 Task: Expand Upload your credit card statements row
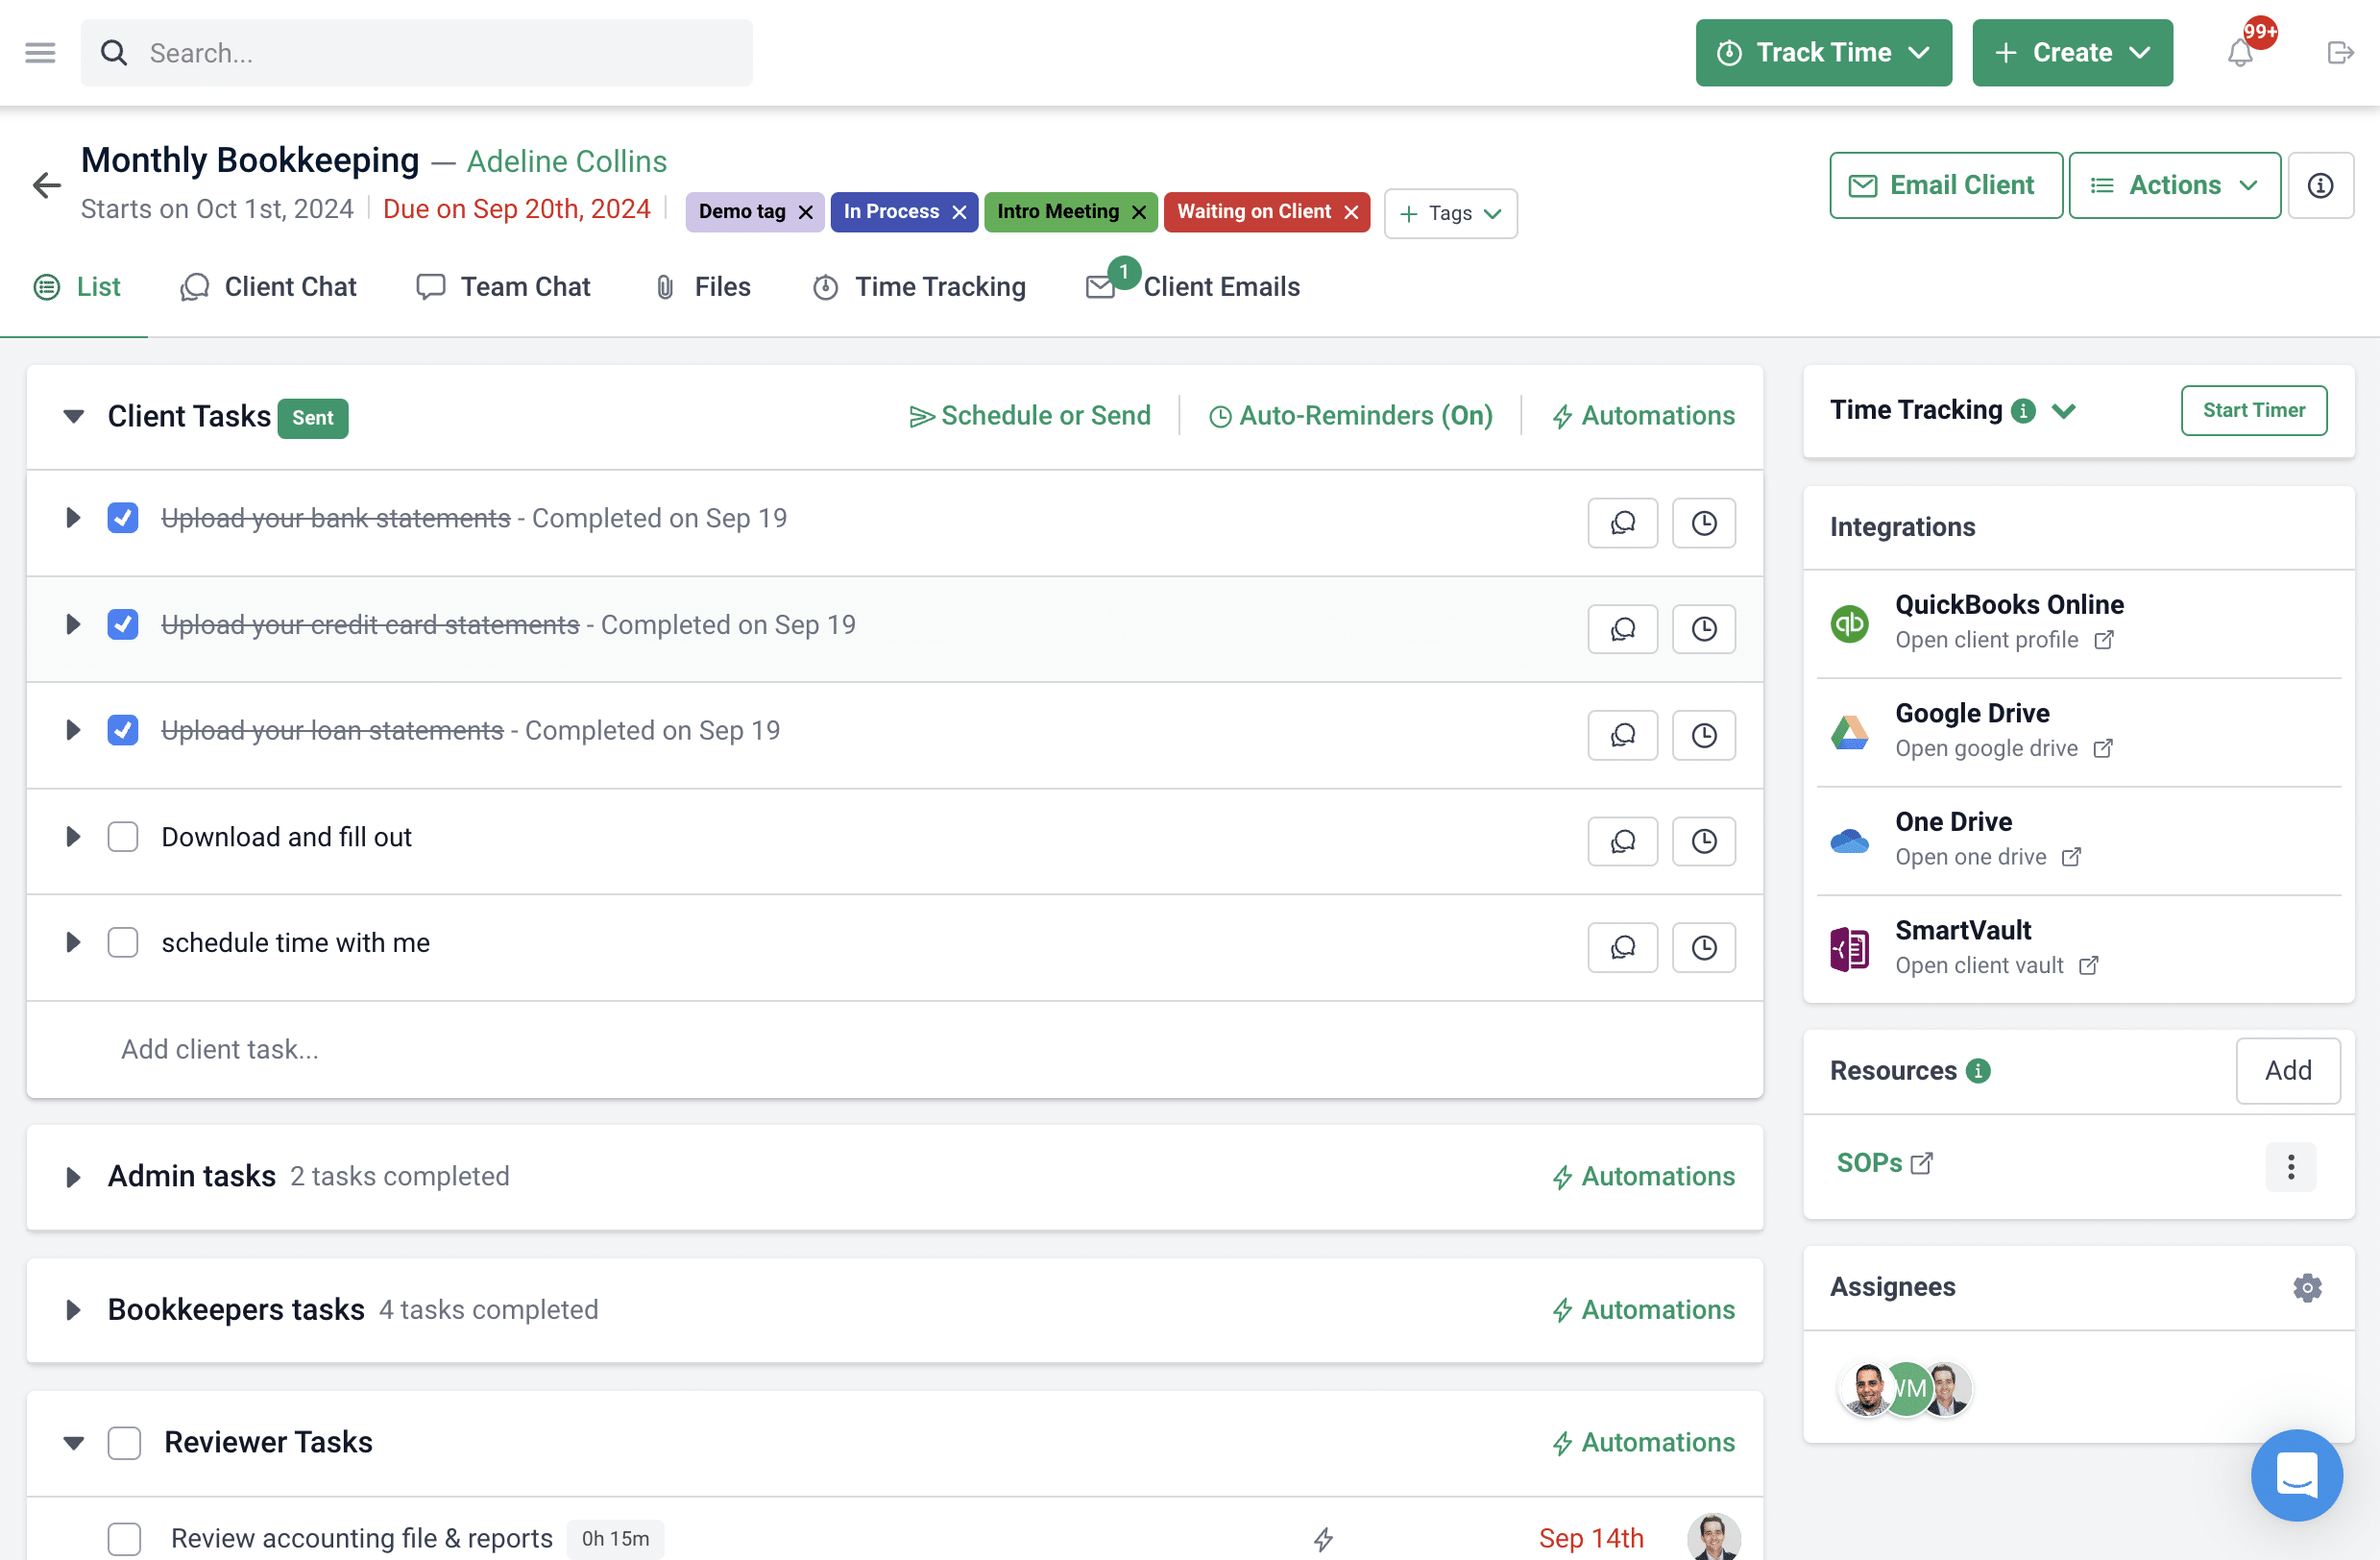pos(73,624)
